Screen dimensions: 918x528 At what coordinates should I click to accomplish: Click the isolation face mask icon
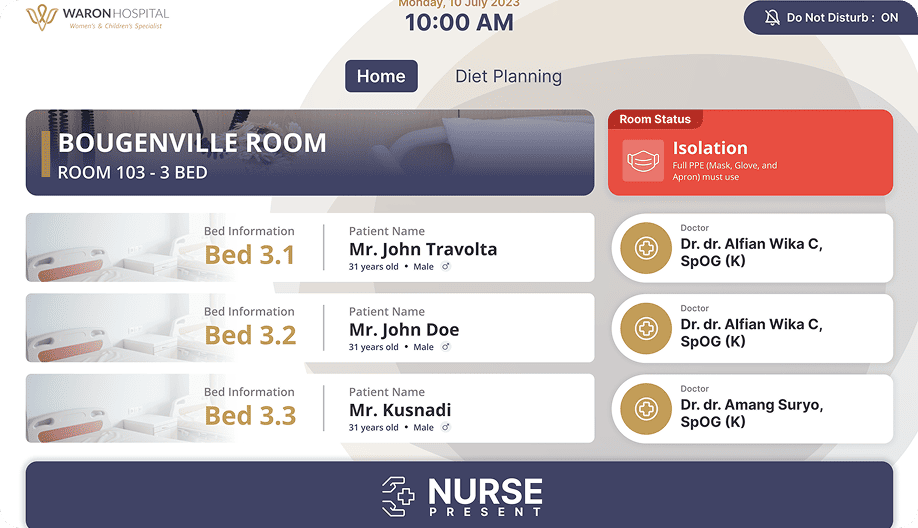643,161
